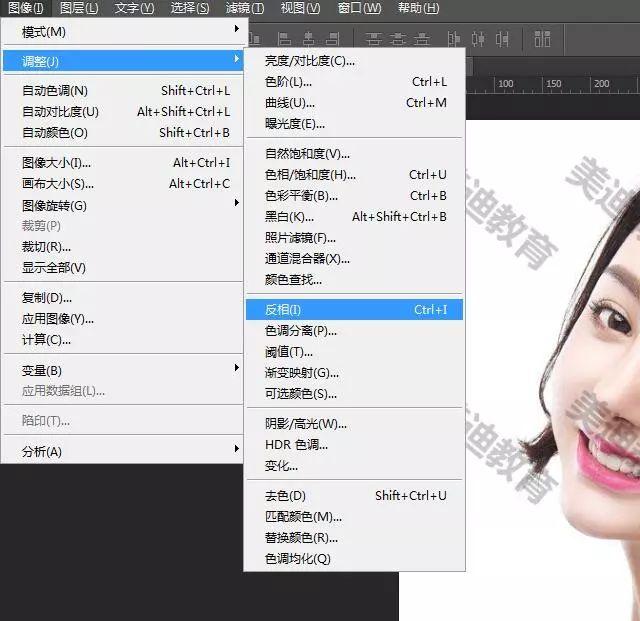Open 曲线(U)... curves dialog
This screenshot has height=621, width=640.
(354, 102)
